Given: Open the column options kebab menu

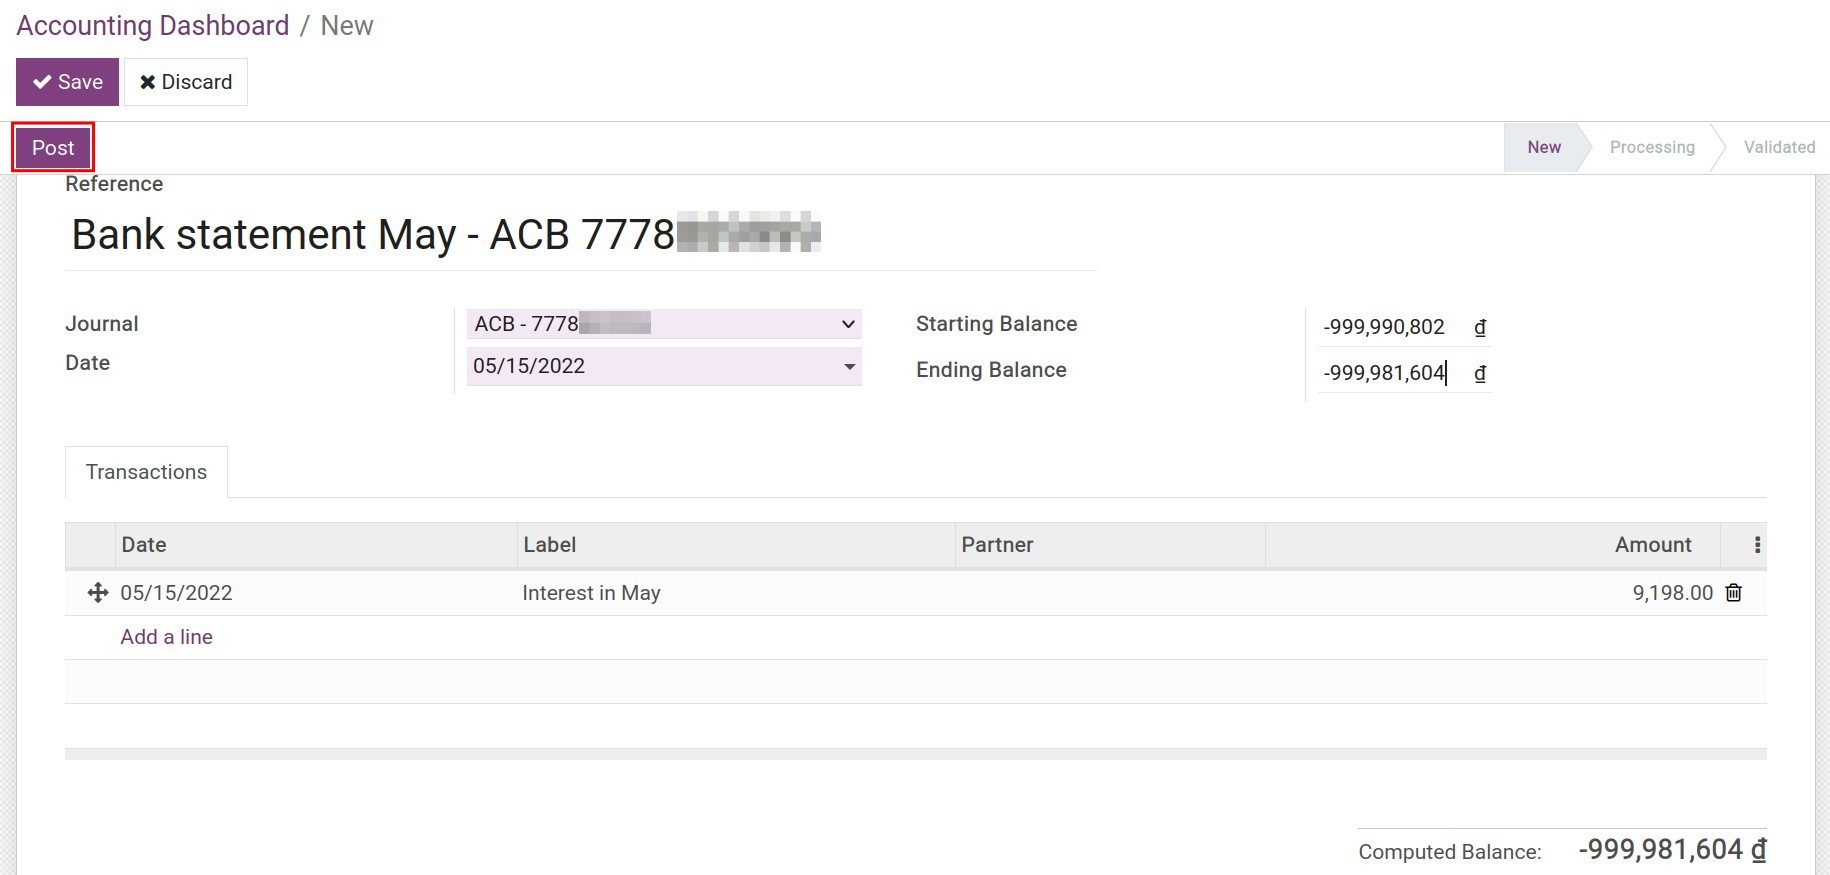Looking at the screenshot, I should 1757,545.
